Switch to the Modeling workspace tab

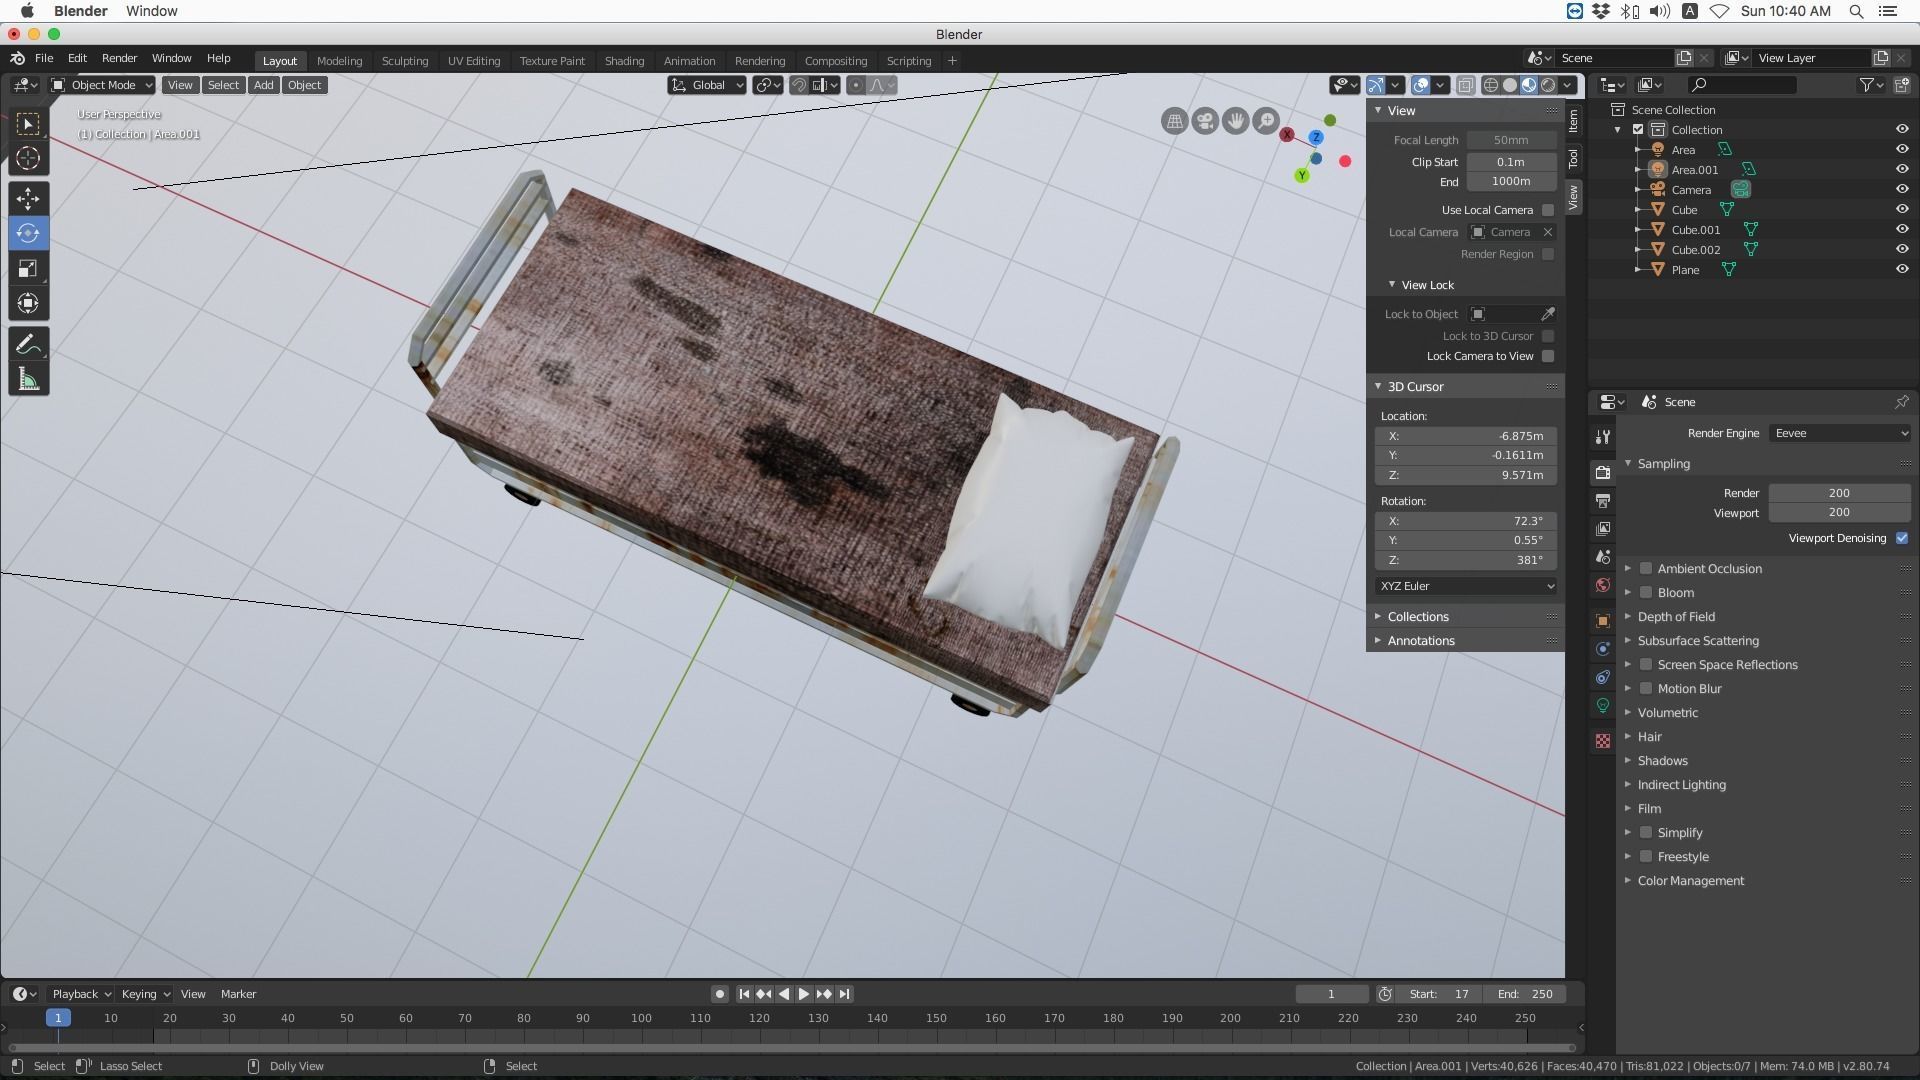click(x=339, y=61)
